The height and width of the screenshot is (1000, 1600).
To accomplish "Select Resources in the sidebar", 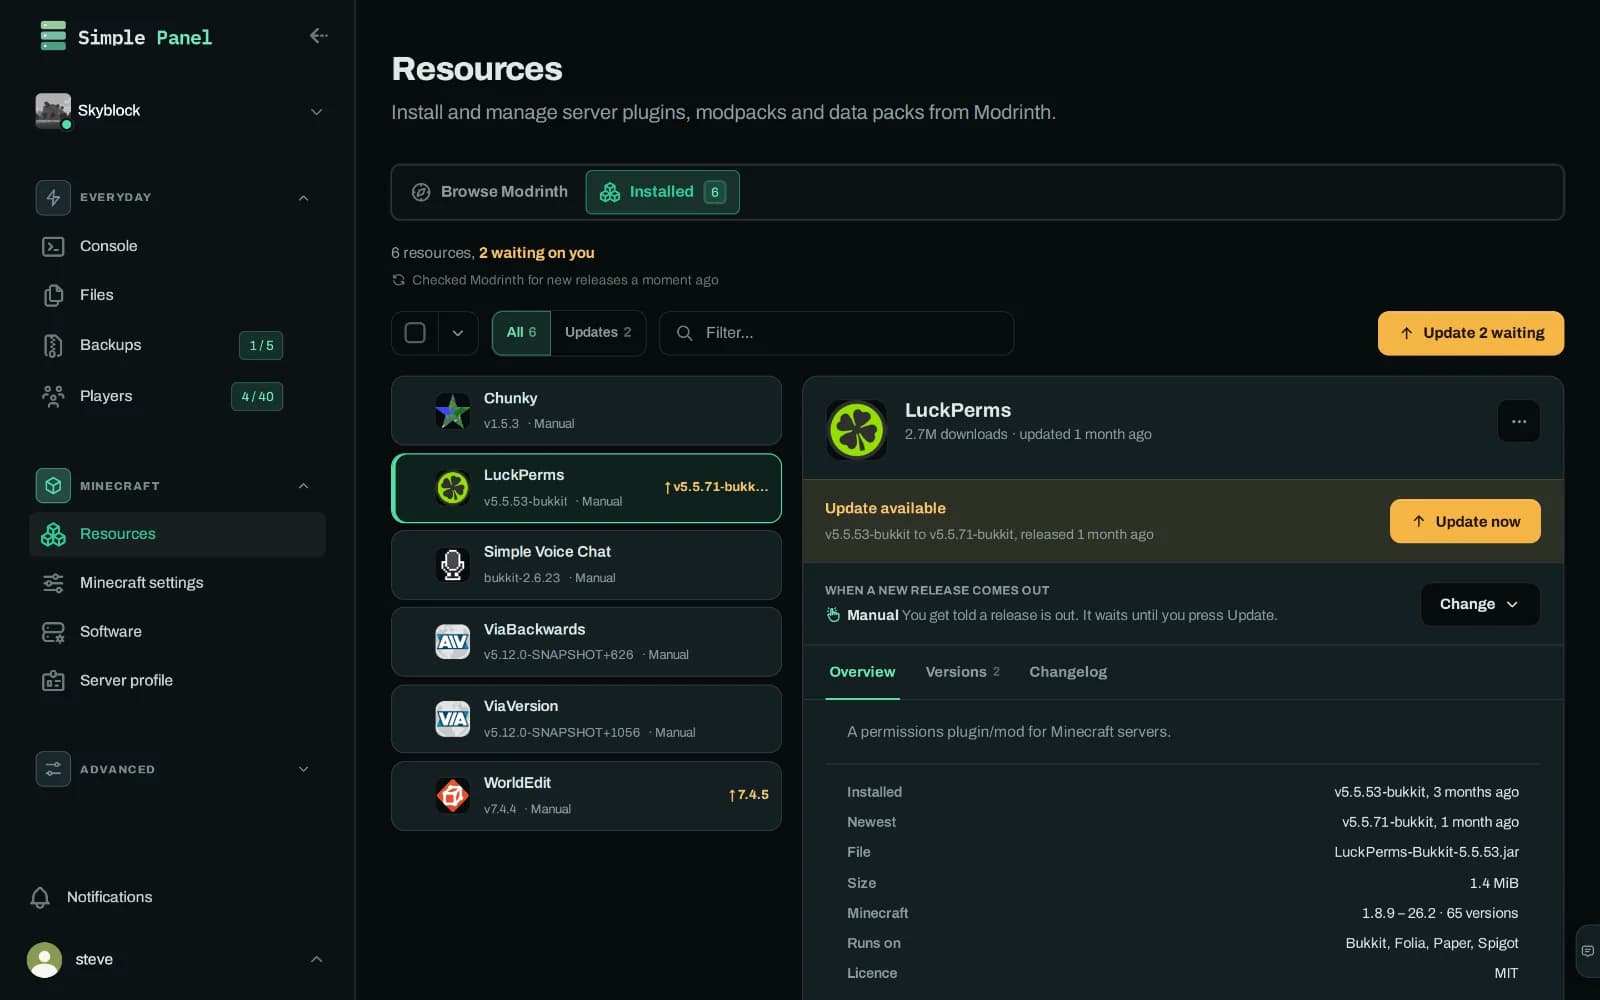I will pos(177,534).
